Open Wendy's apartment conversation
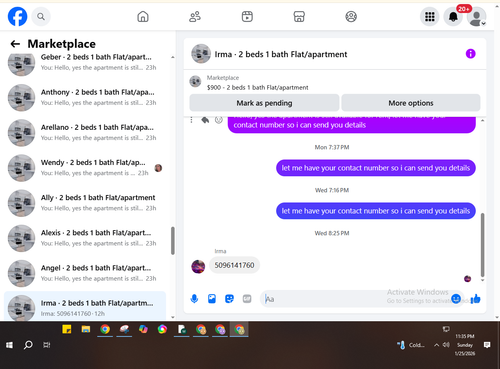 pyautogui.click(x=85, y=168)
